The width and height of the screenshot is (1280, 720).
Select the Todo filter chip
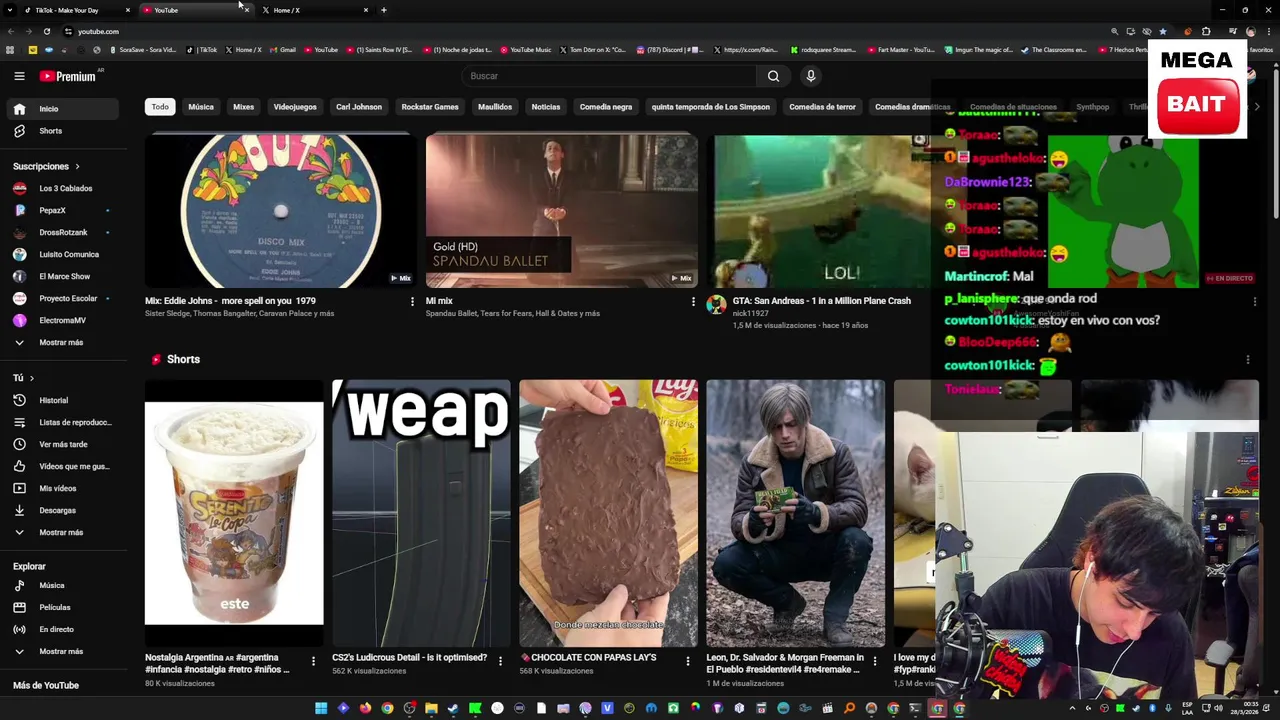click(x=160, y=107)
